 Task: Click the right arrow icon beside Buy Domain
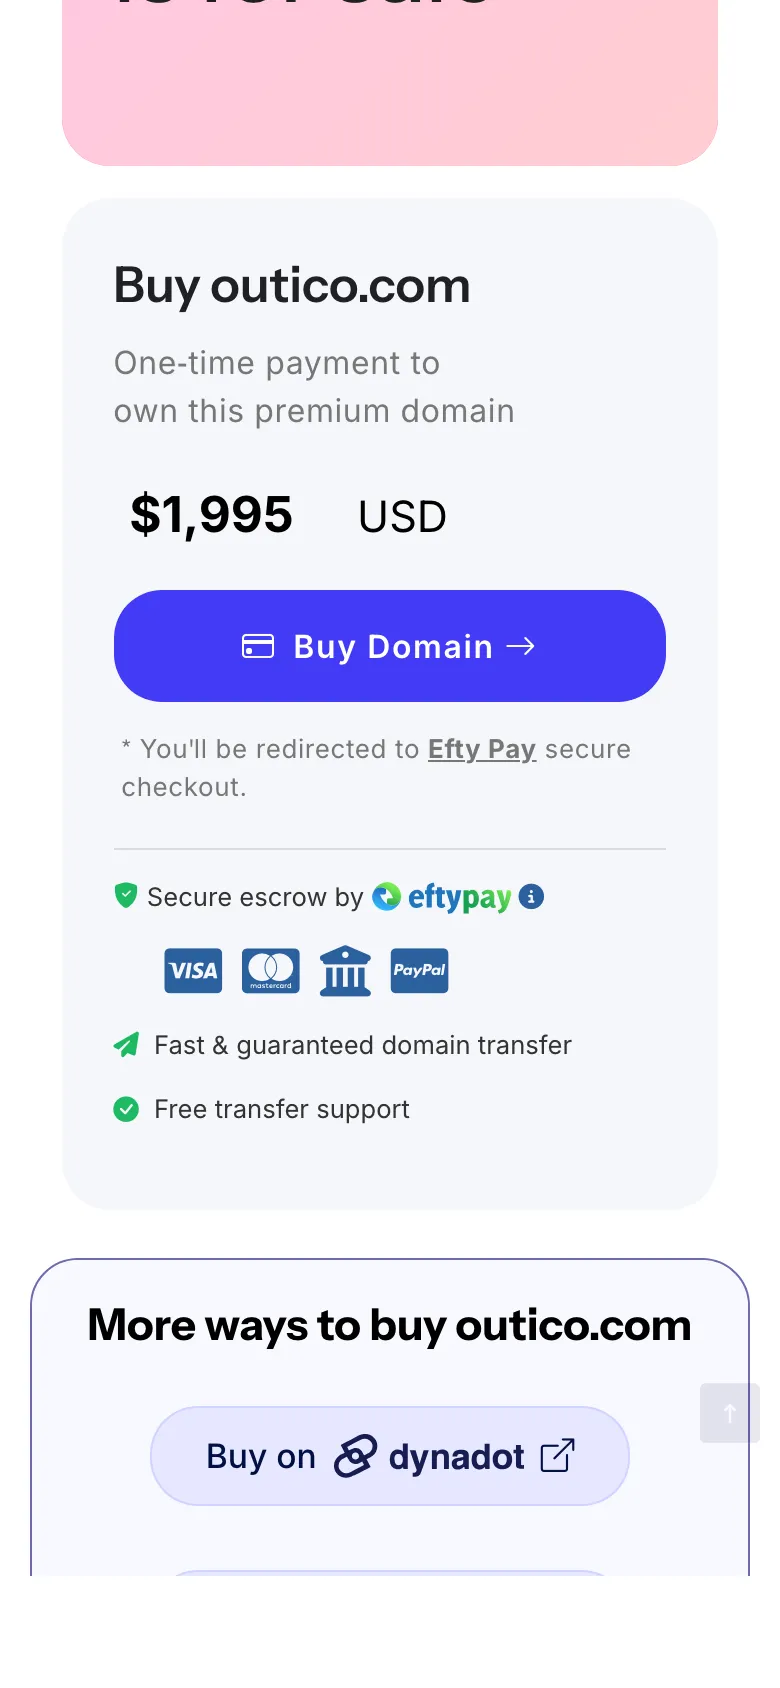521,646
